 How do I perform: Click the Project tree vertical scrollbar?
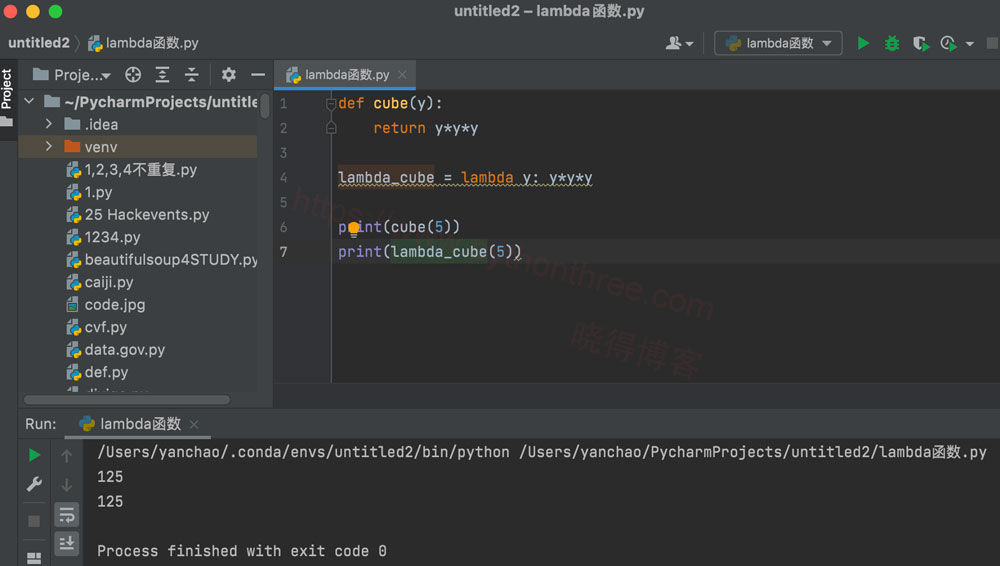coord(264,106)
